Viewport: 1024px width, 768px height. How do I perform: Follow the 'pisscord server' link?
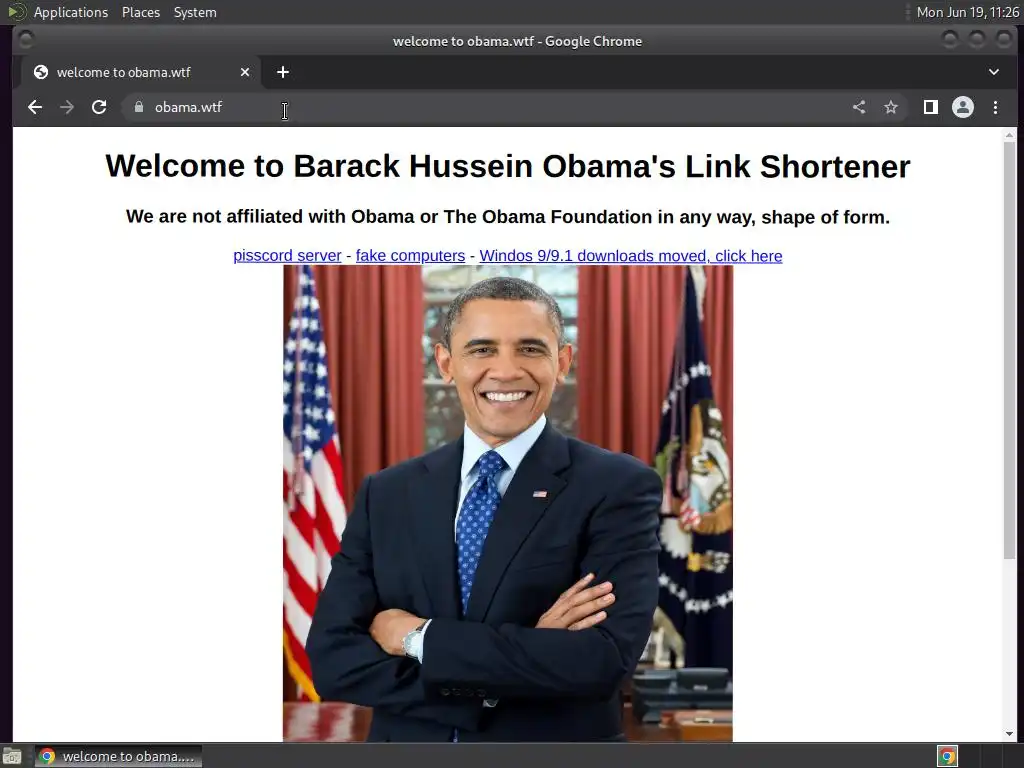coord(287,256)
